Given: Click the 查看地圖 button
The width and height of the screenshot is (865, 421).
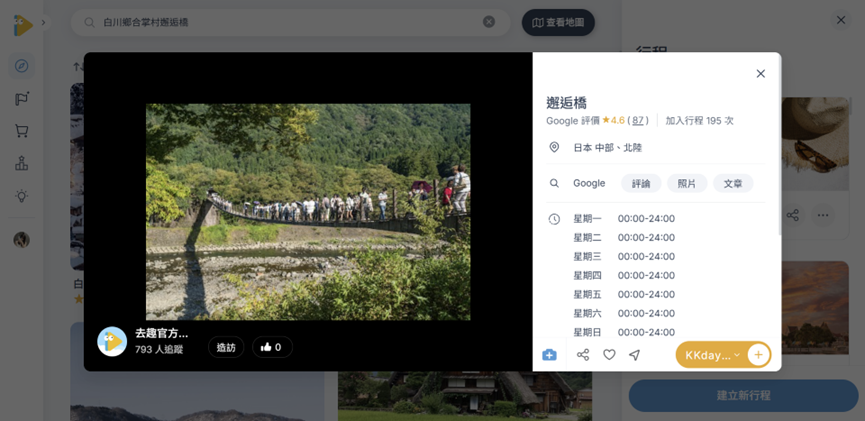Looking at the screenshot, I should (x=558, y=23).
